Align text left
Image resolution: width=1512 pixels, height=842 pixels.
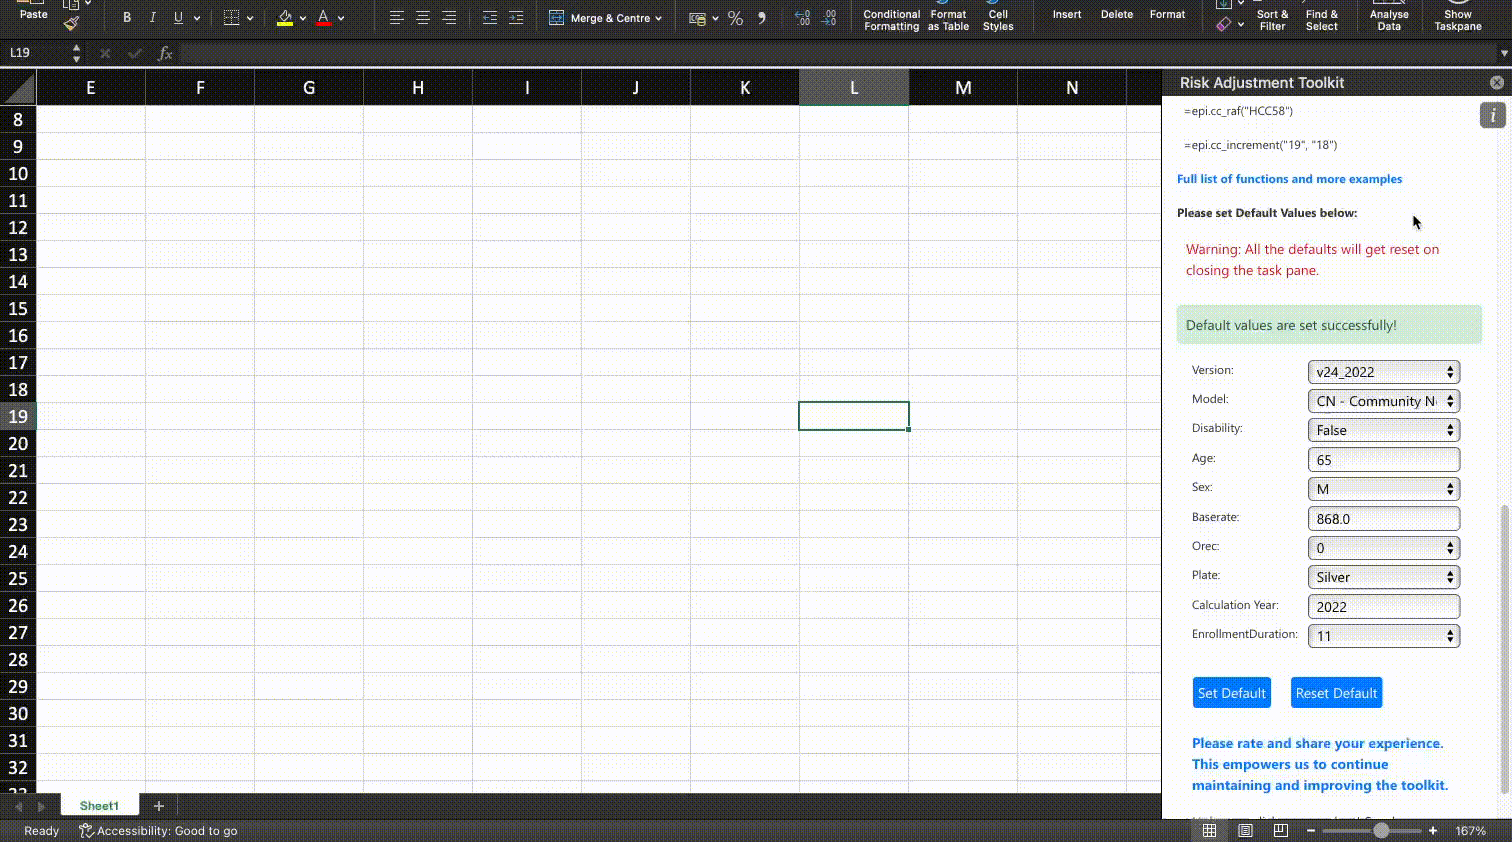click(397, 18)
